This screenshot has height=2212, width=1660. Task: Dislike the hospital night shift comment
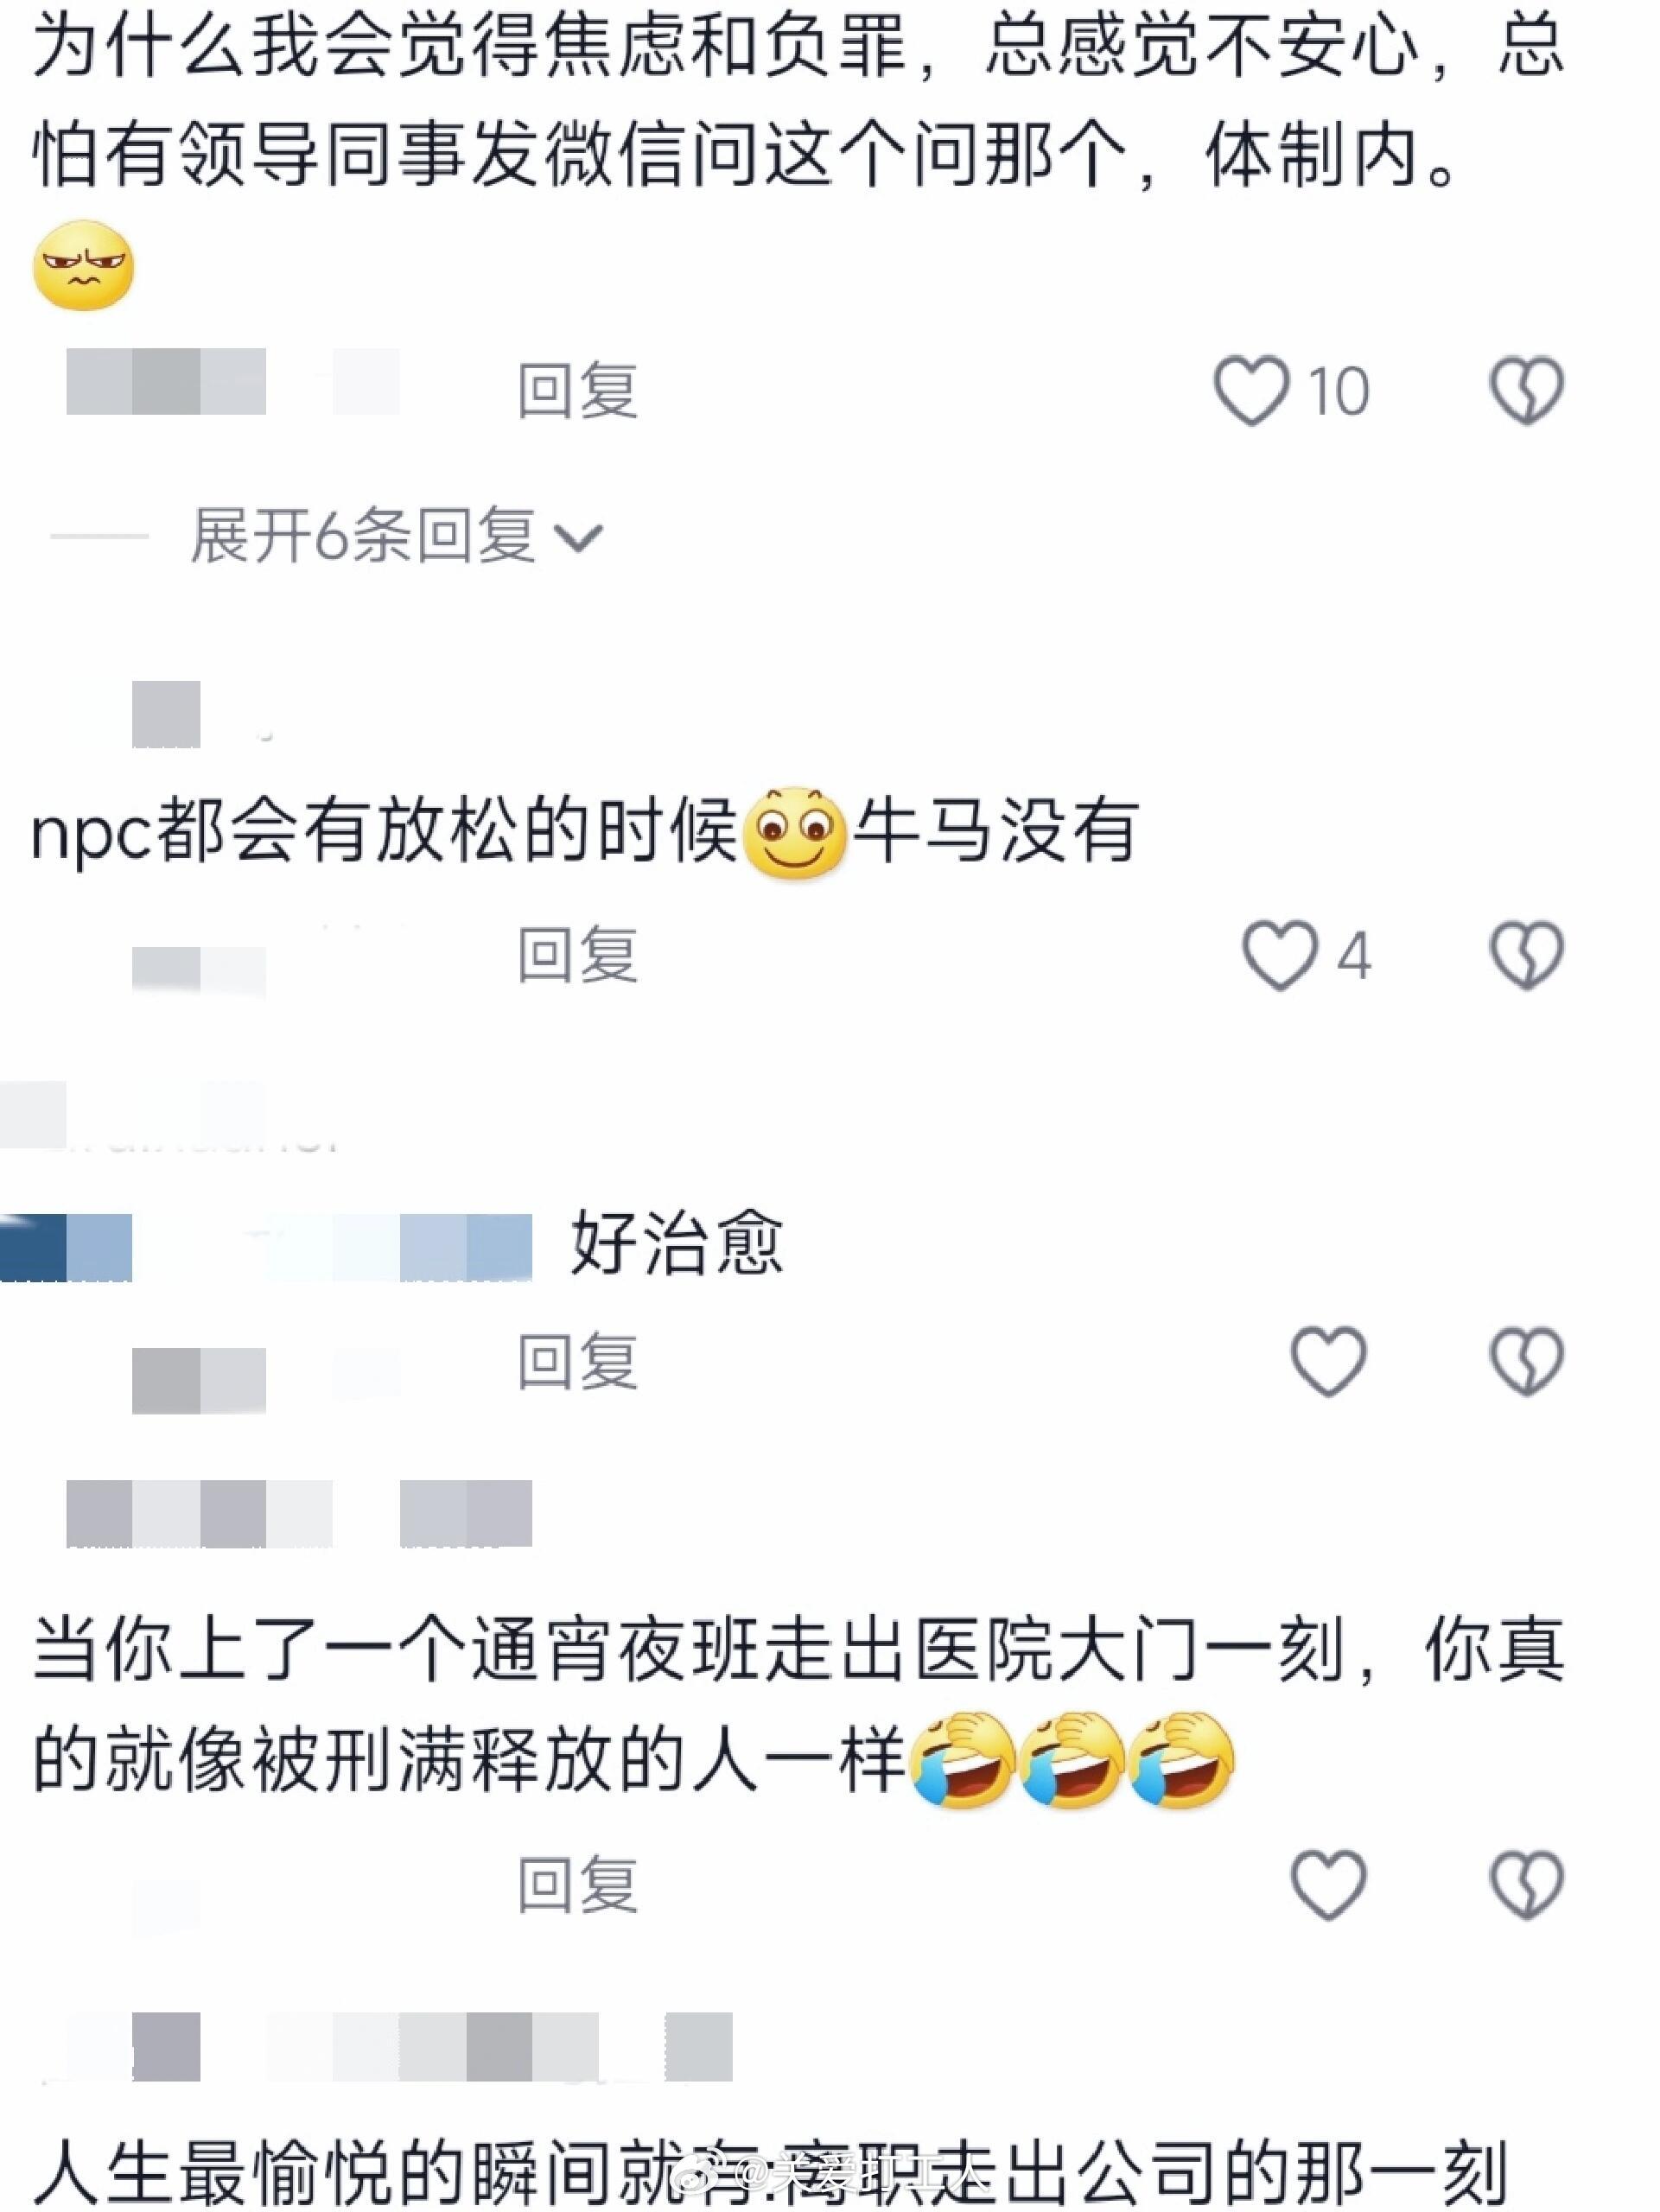pyautogui.click(x=1526, y=1885)
